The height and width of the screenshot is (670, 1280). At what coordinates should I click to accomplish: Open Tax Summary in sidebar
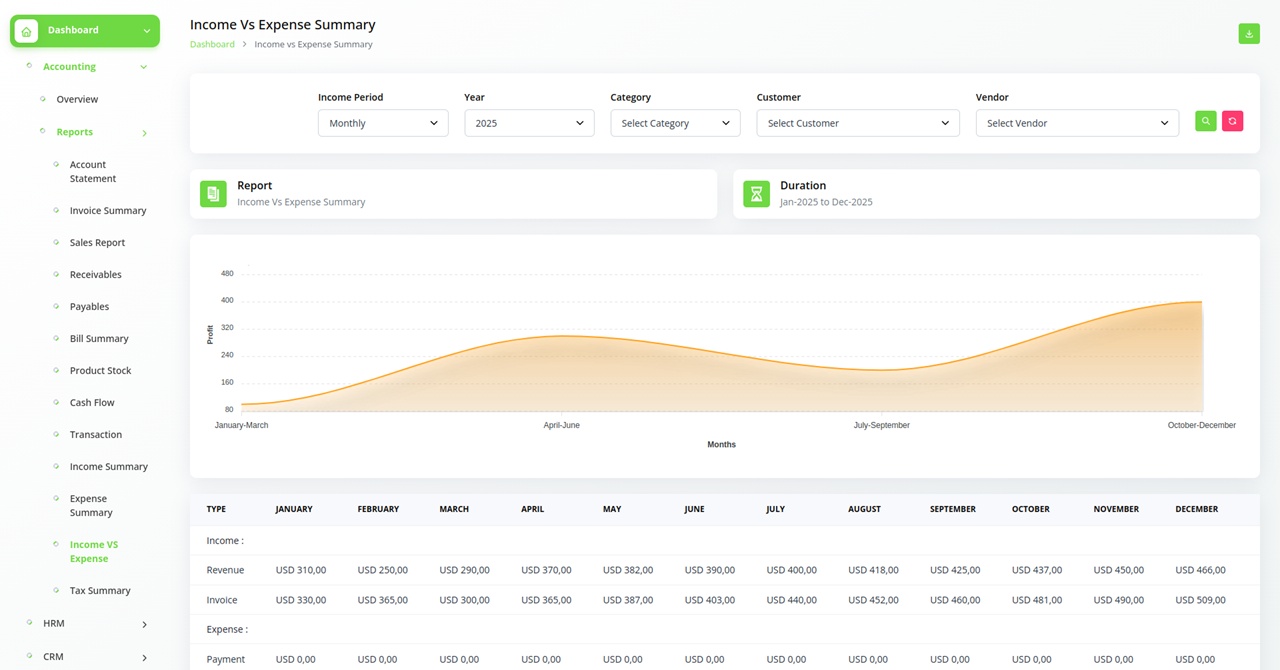tap(100, 591)
